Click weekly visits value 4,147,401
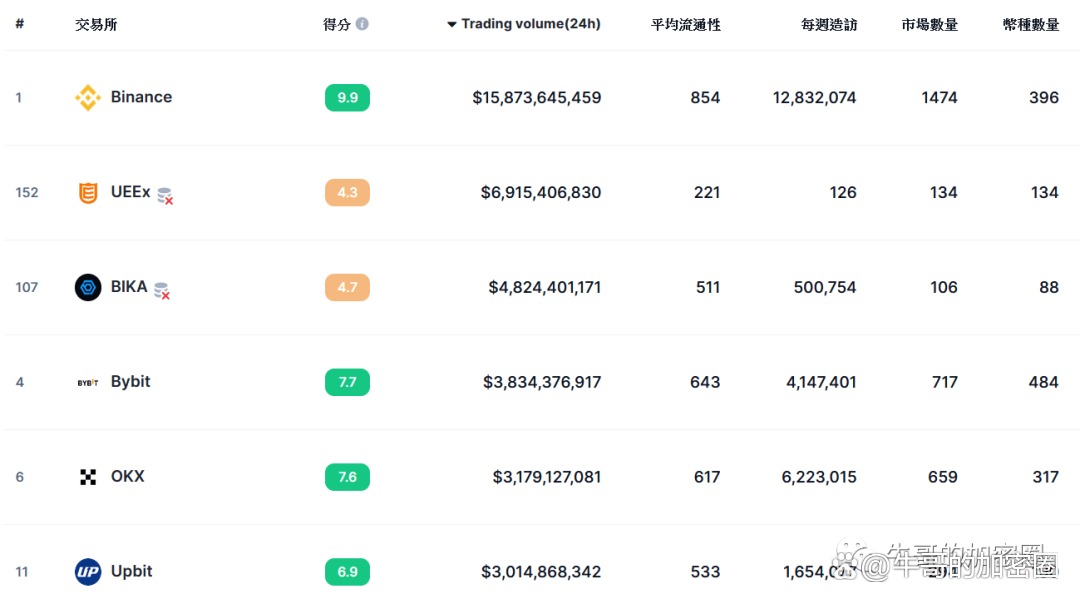 click(x=821, y=382)
